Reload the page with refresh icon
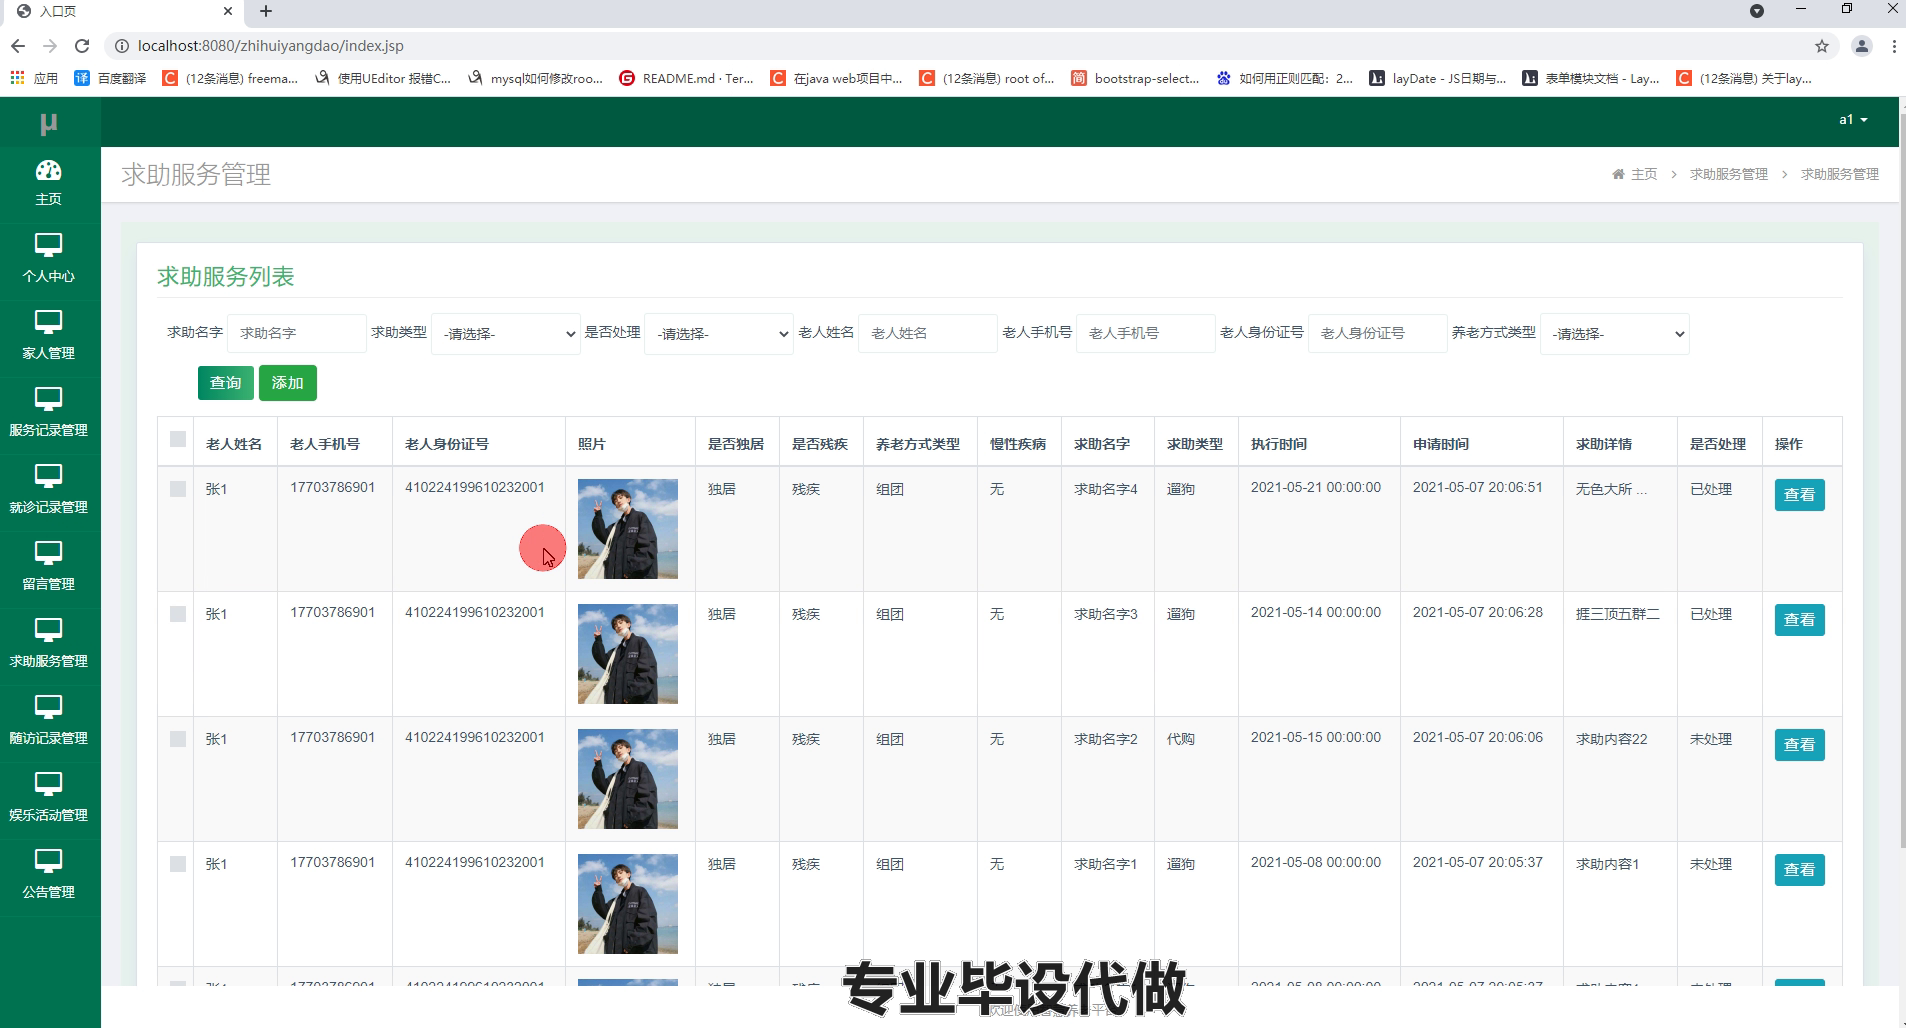The image size is (1906, 1028). point(82,46)
